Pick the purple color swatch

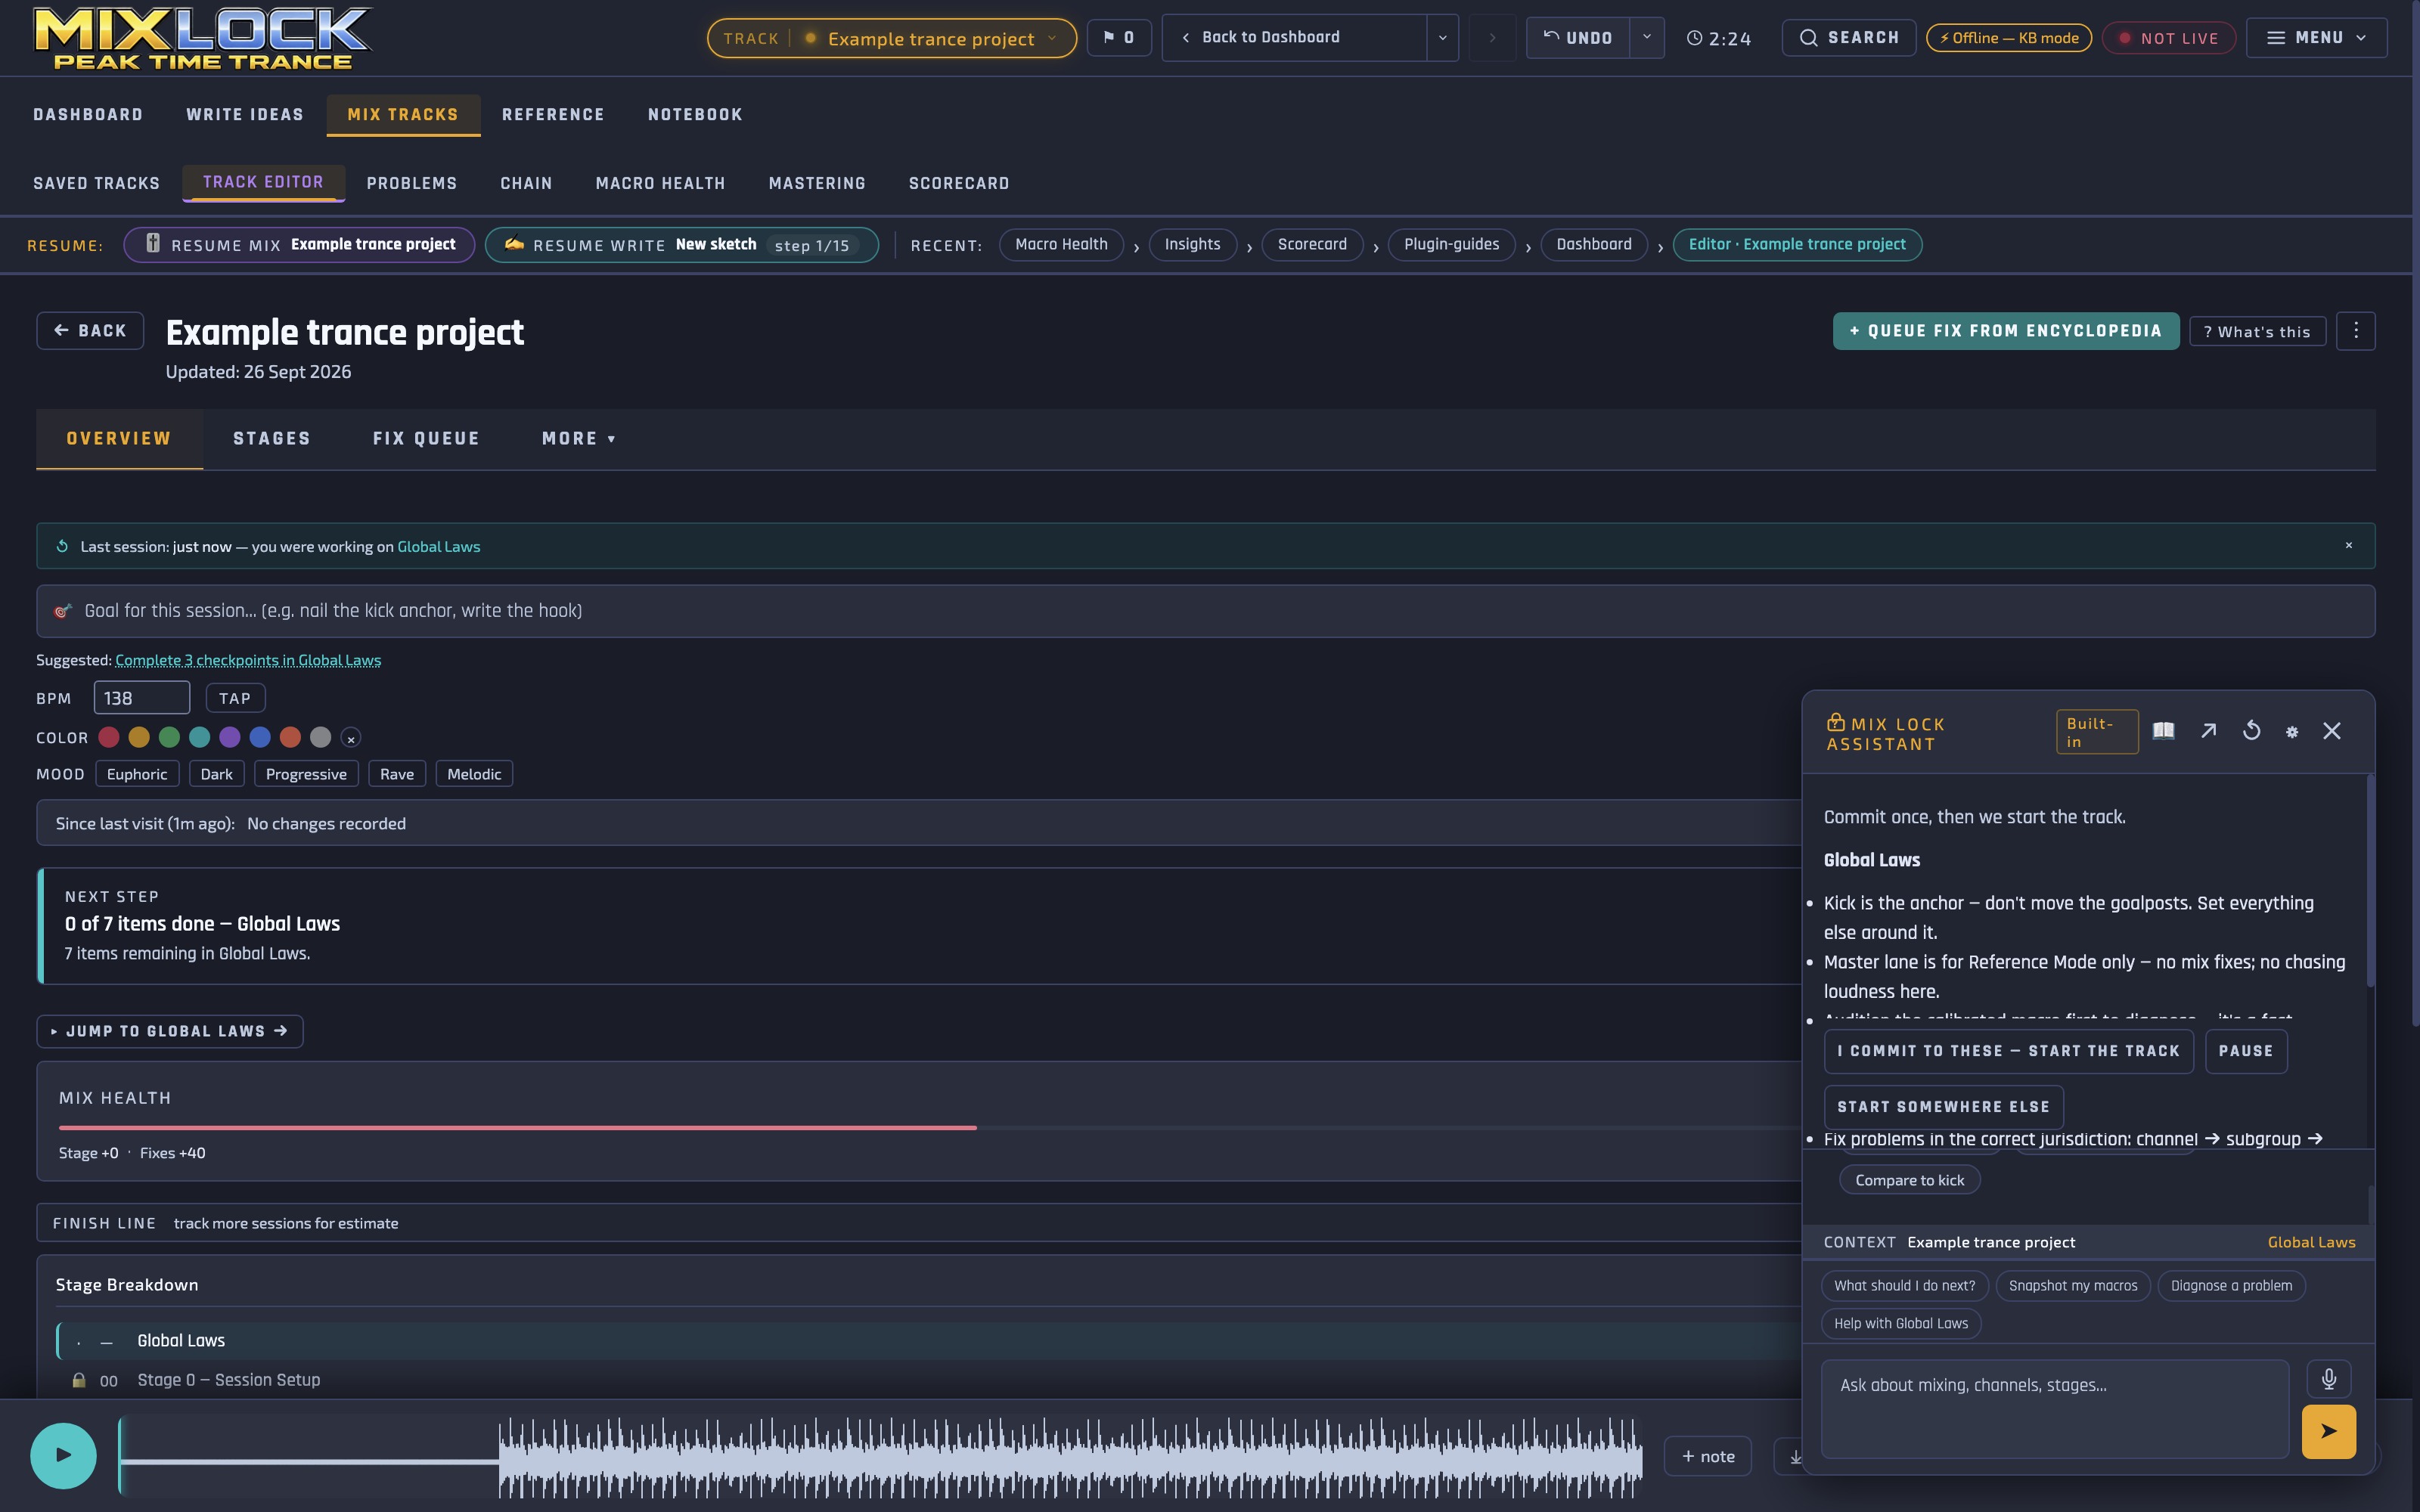[230, 737]
